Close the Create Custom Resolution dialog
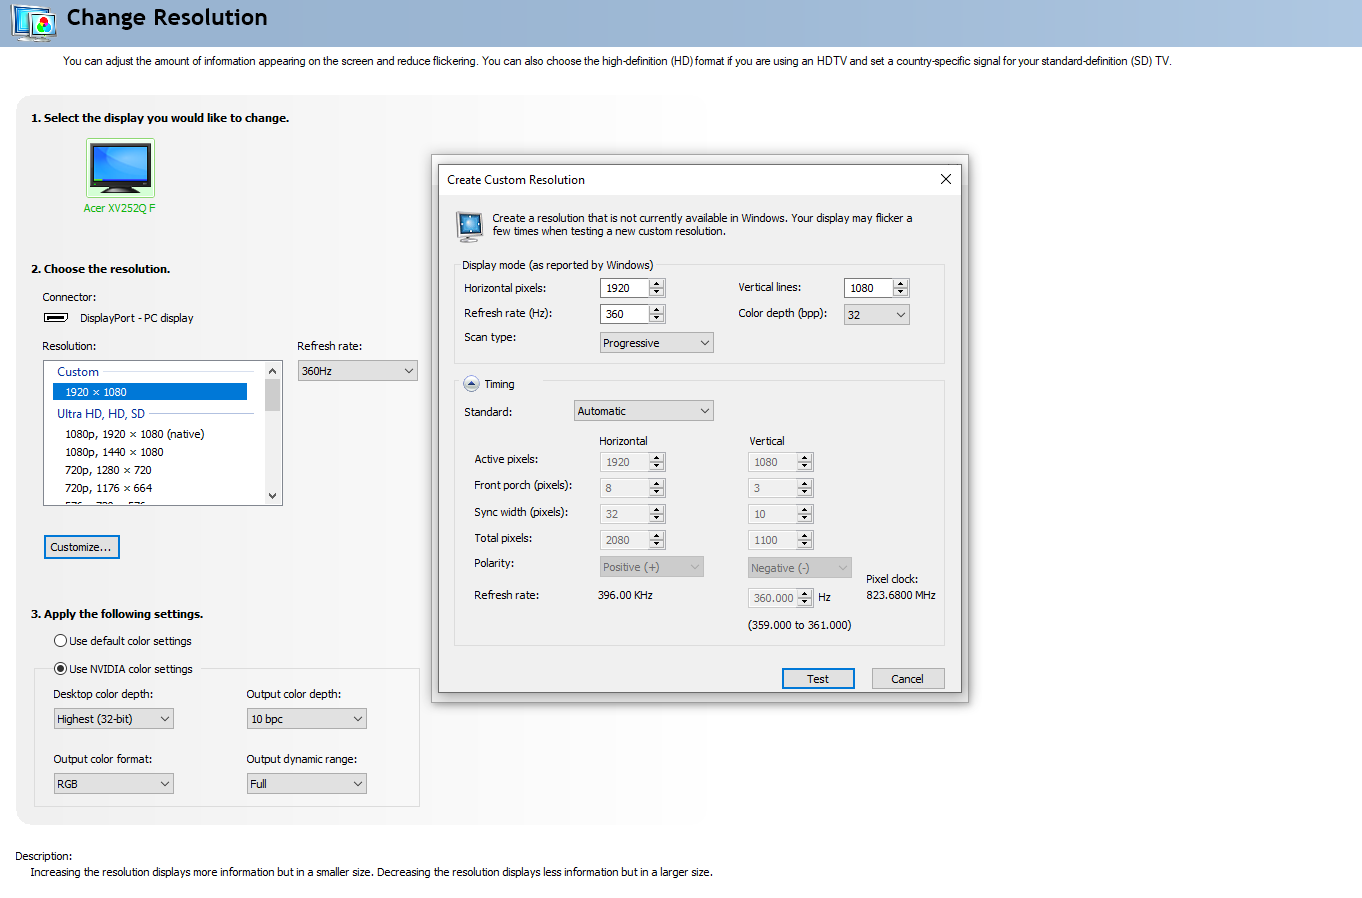 click(945, 179)
